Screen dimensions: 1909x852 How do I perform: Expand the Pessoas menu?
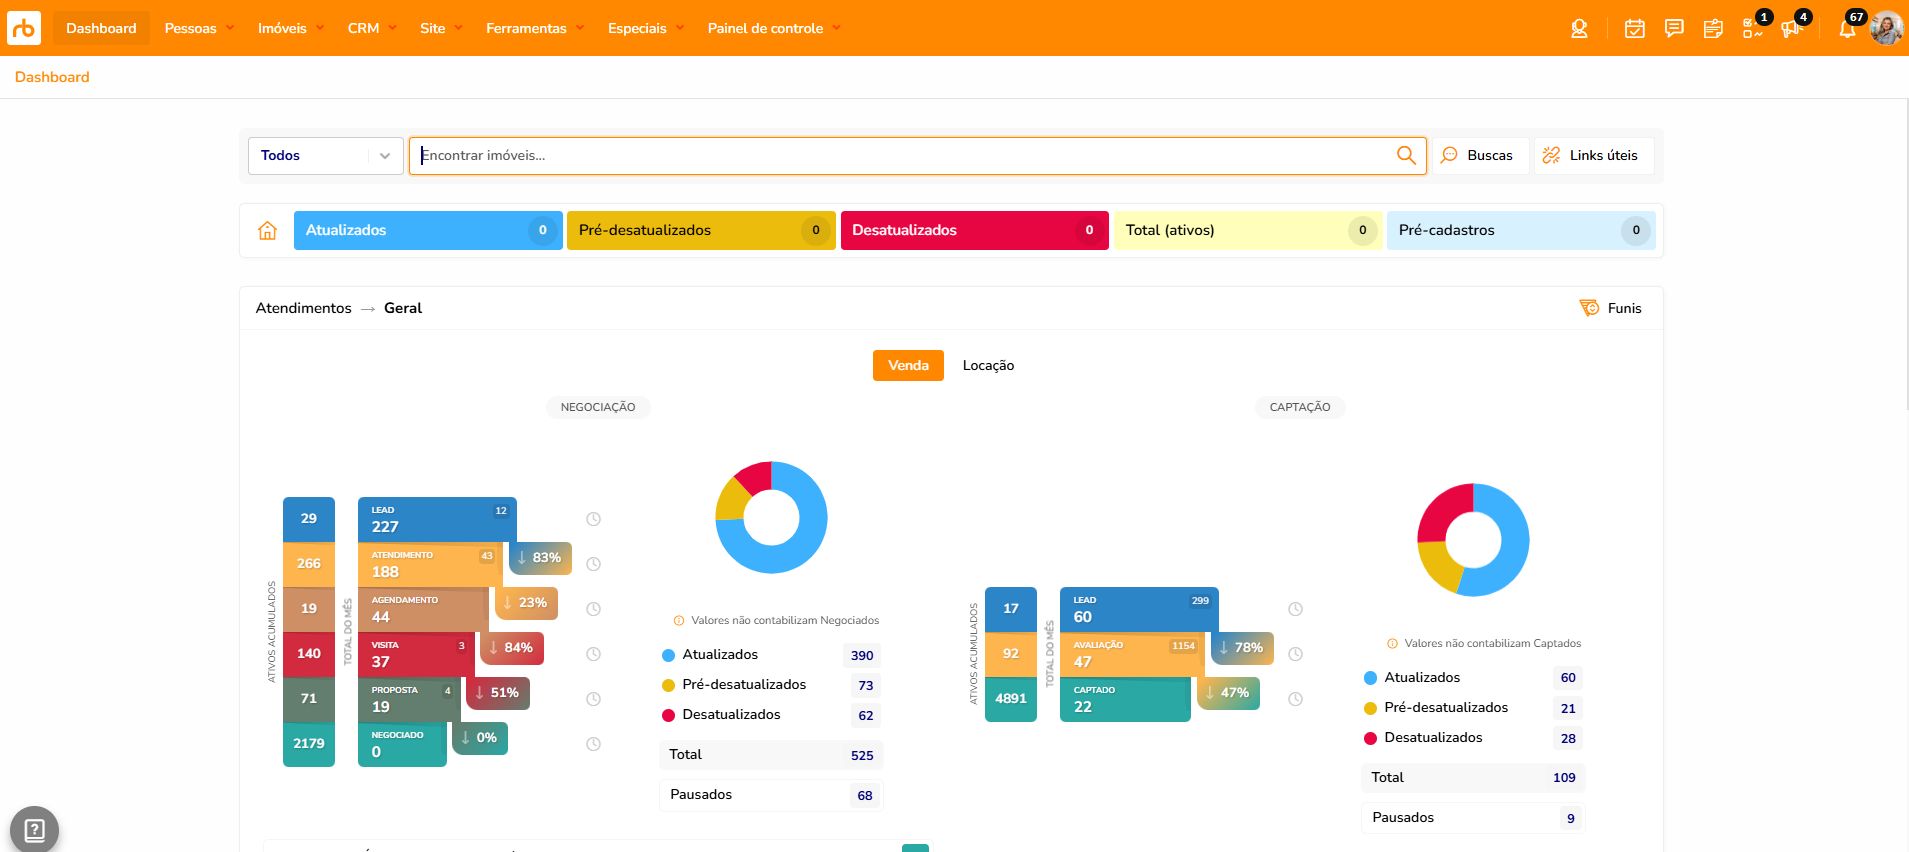click(x=199, y=28)
